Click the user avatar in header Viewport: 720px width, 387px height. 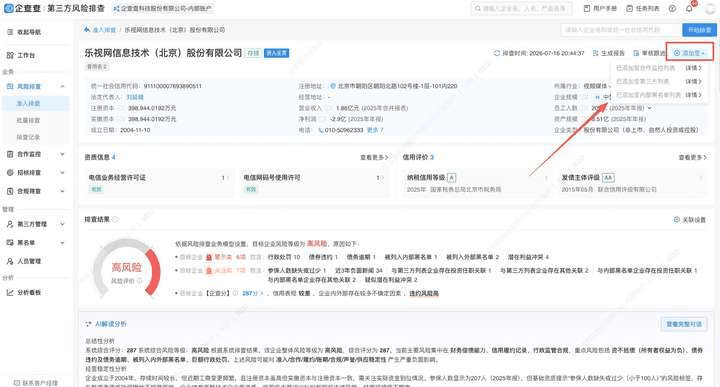[709, 8]
